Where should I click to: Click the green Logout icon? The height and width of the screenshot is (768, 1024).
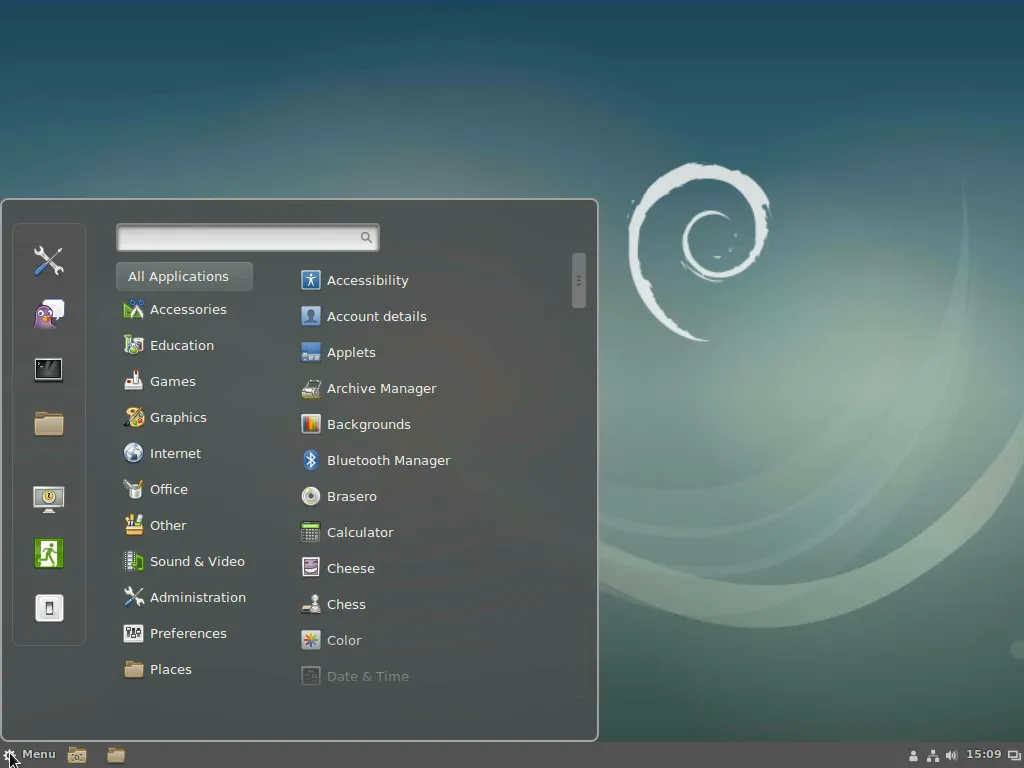(49, 554)
